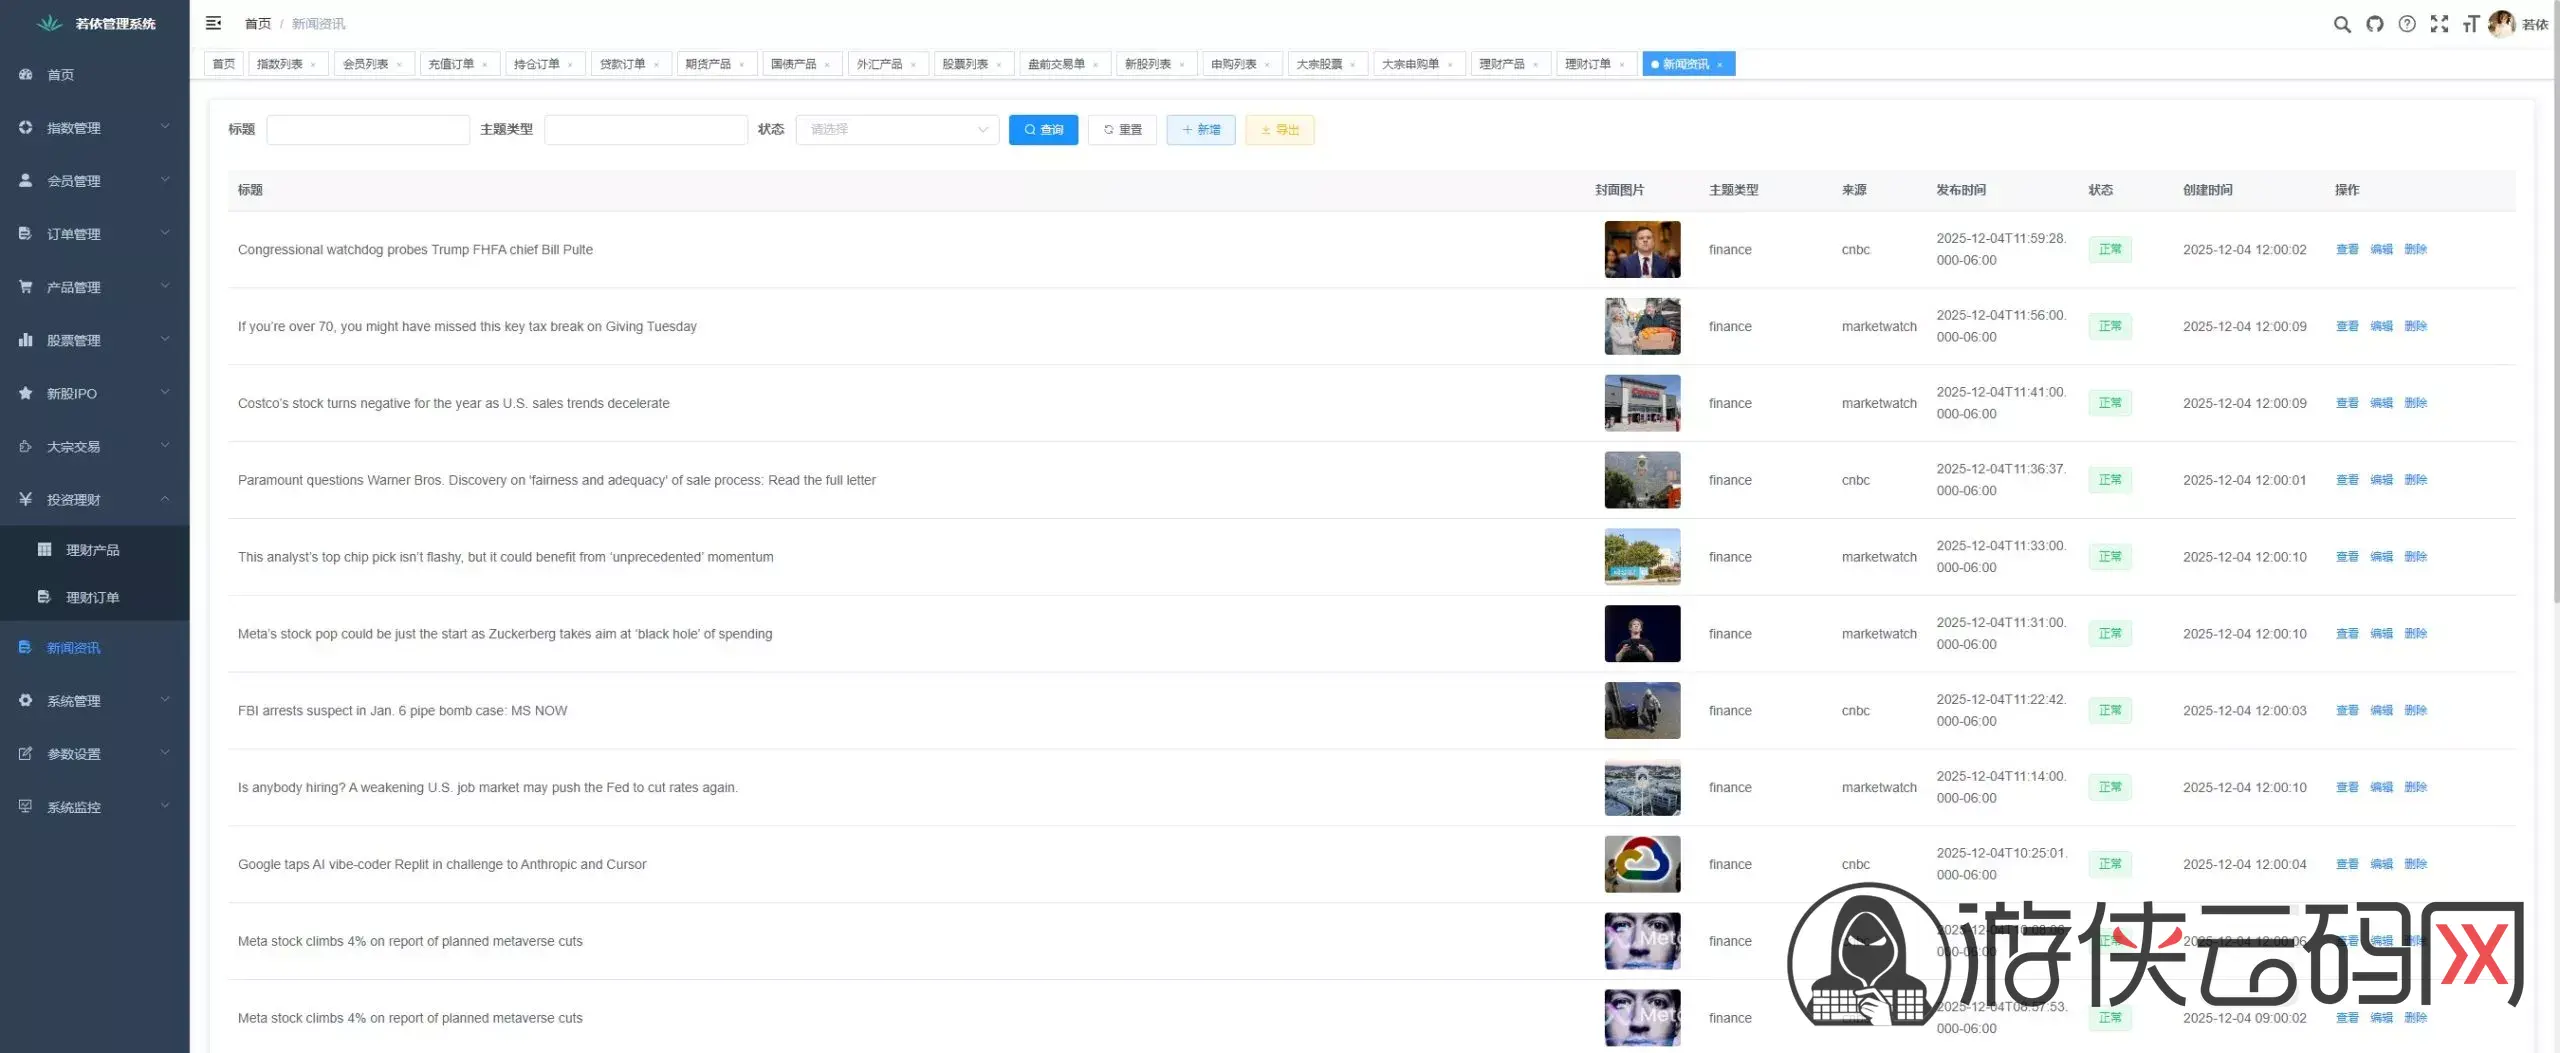The height and width of the screenshot is (1053, 2560).
Task: Switch to the 贷款订单 tab
Action: point(629,64)
